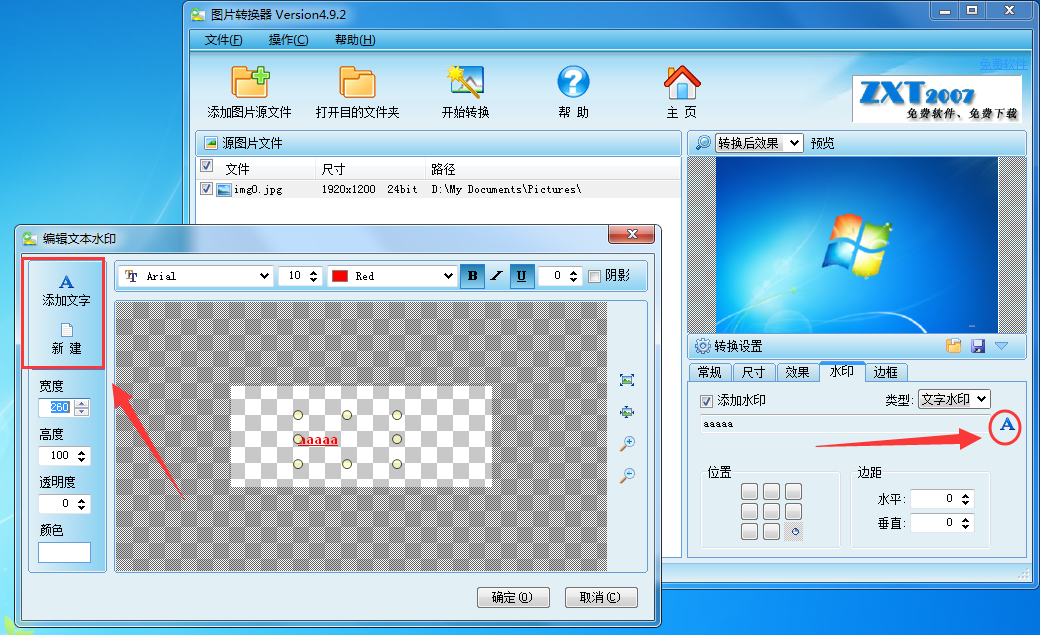The width and height of the screenshot is (1040, 635).
Task: Close the edit text watermark dialog
Action: [x=631, y=234]
